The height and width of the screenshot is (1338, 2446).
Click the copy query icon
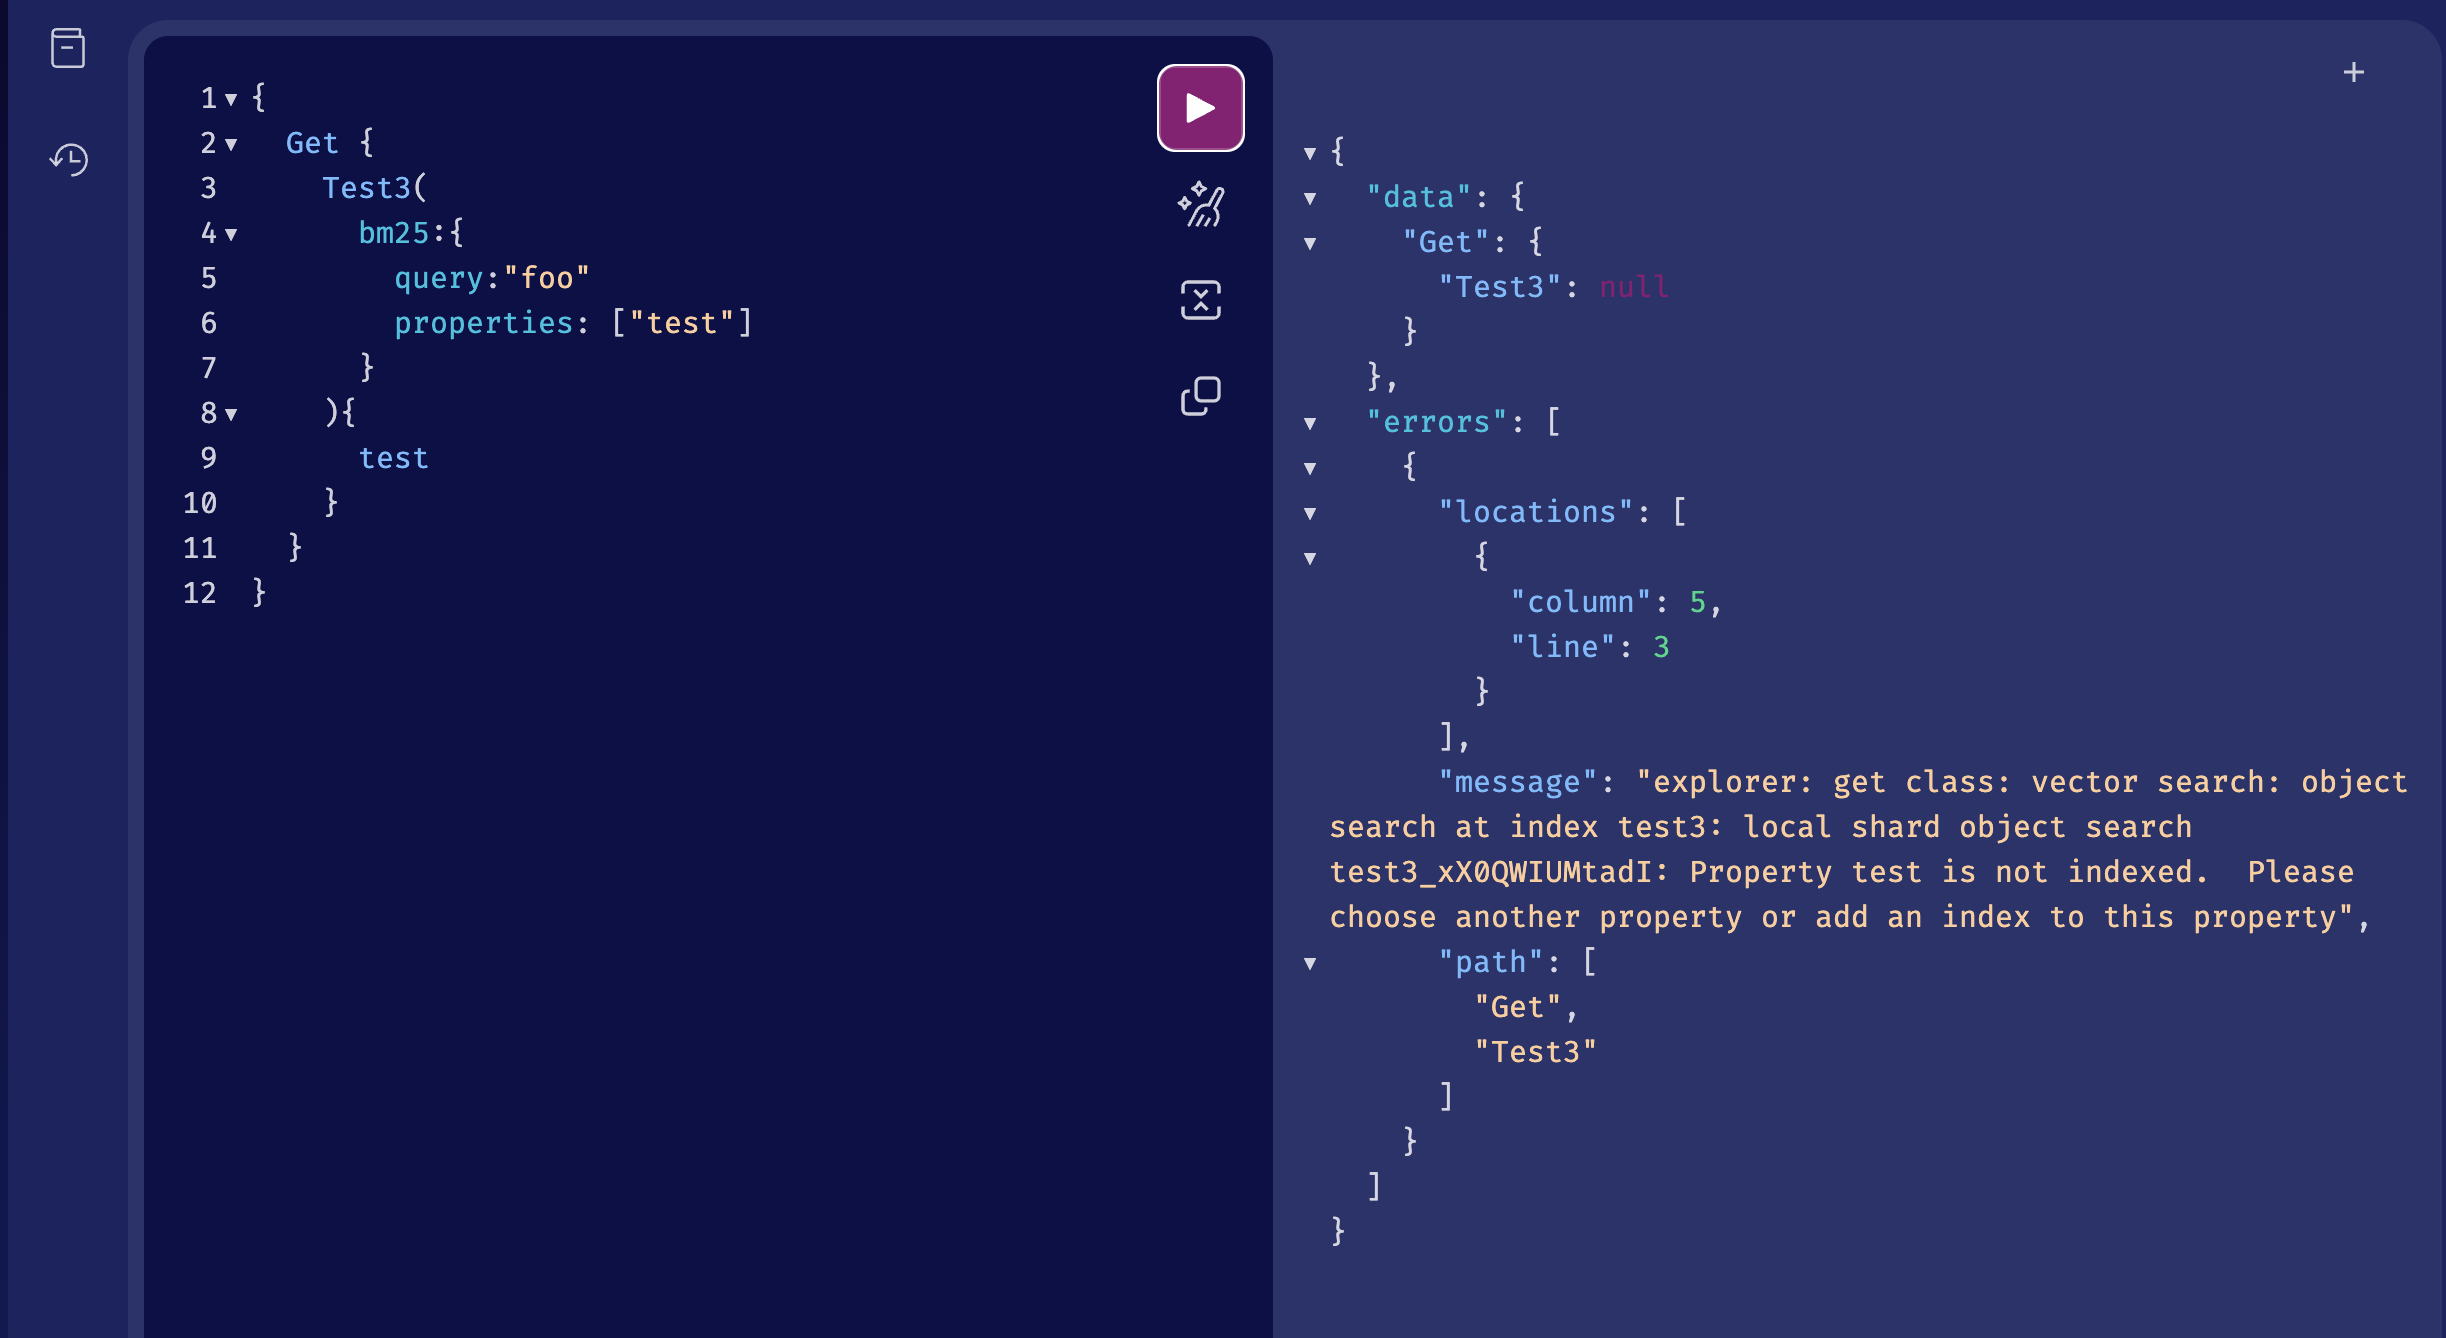click(1200, 396)
